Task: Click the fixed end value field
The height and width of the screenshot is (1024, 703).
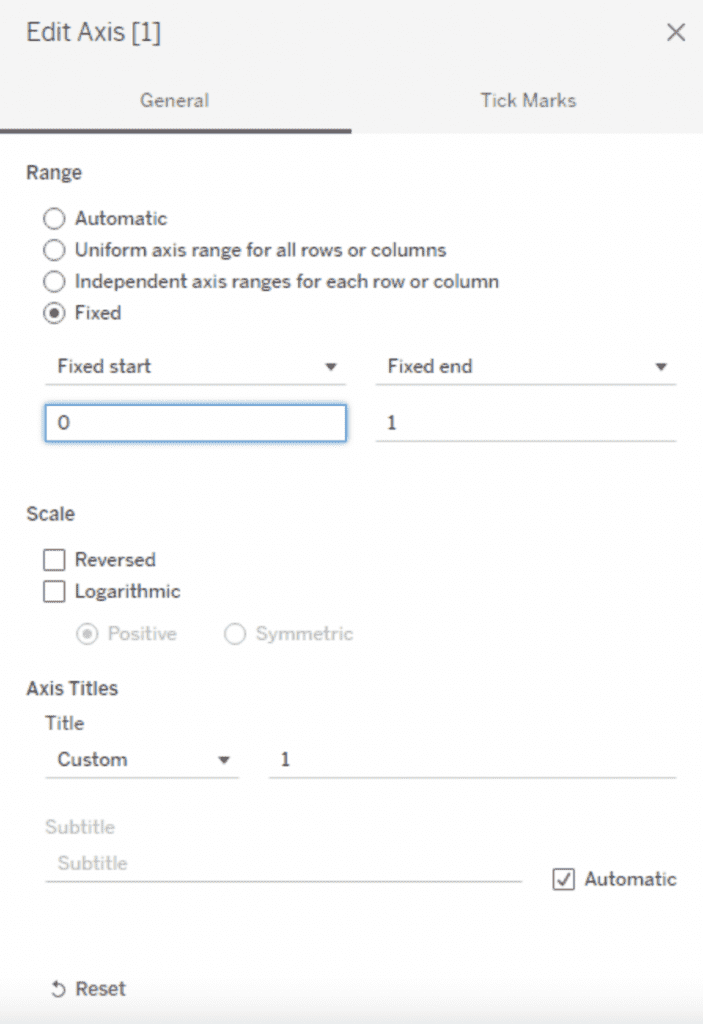Action: pos(526,423)
